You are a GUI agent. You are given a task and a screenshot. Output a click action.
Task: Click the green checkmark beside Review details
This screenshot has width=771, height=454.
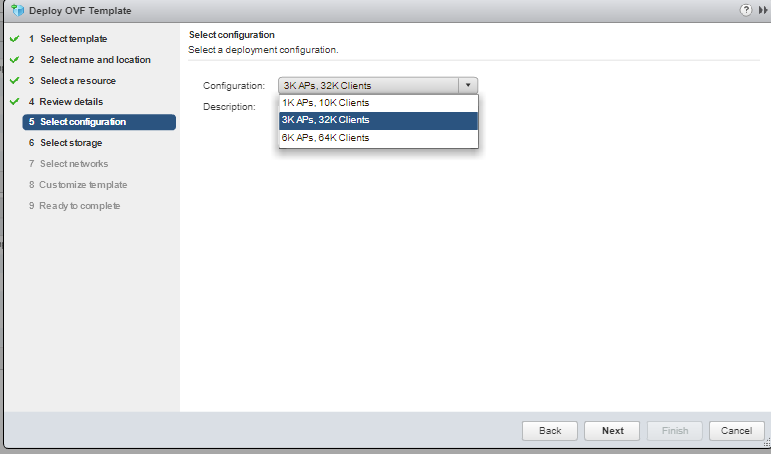[x=14, y=101]
